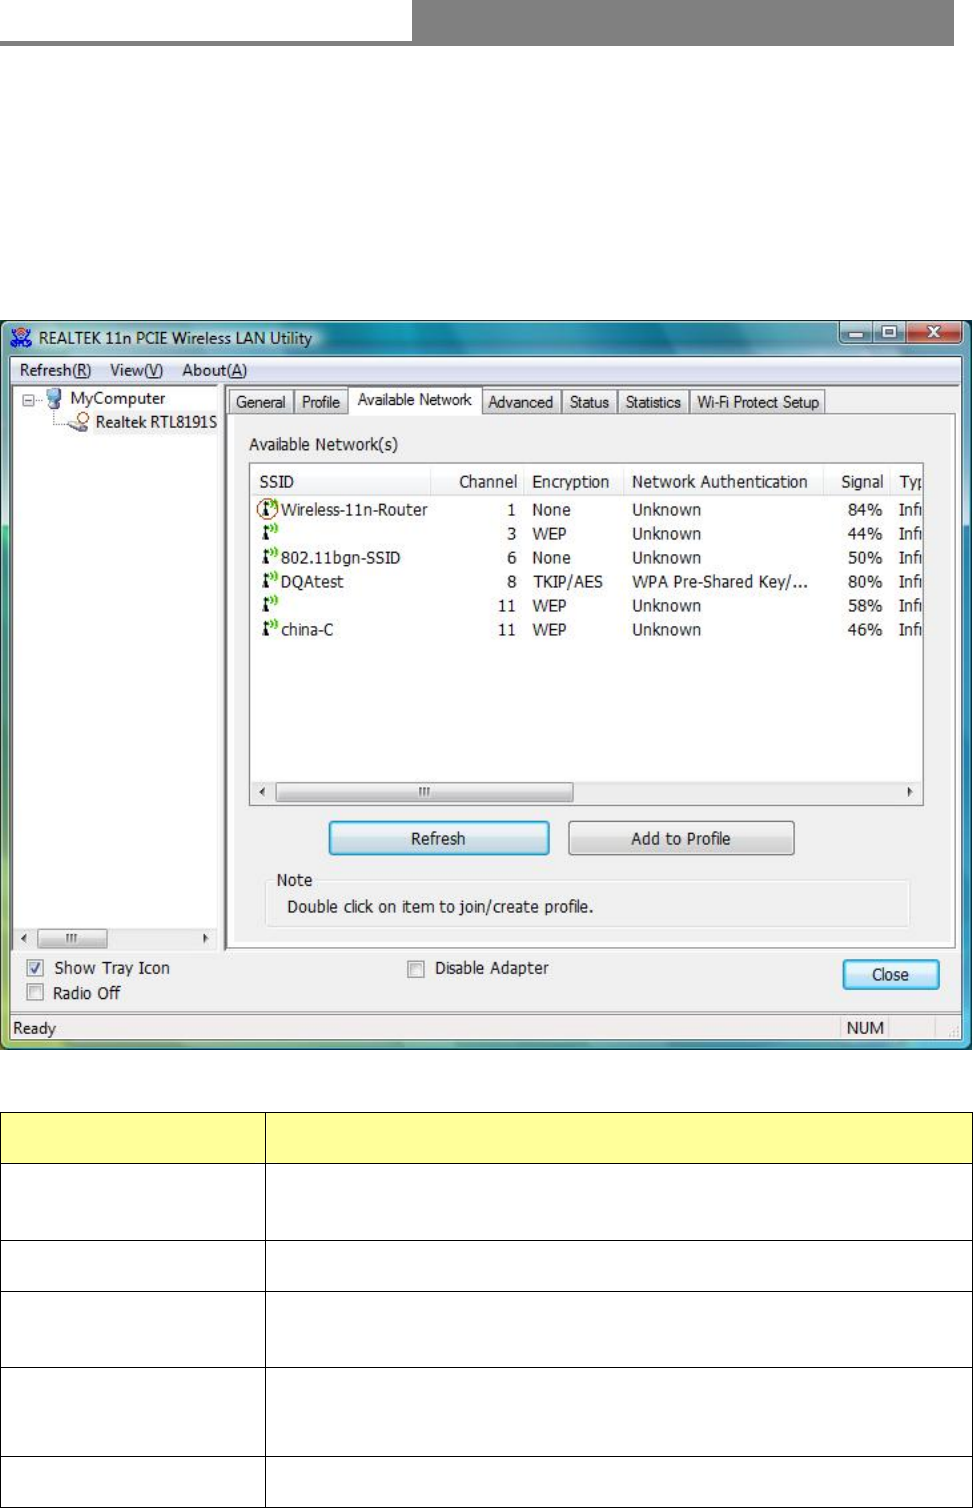
Task: Select the 802.11bgn-SSID network name
Action: [x=340, y=558]
